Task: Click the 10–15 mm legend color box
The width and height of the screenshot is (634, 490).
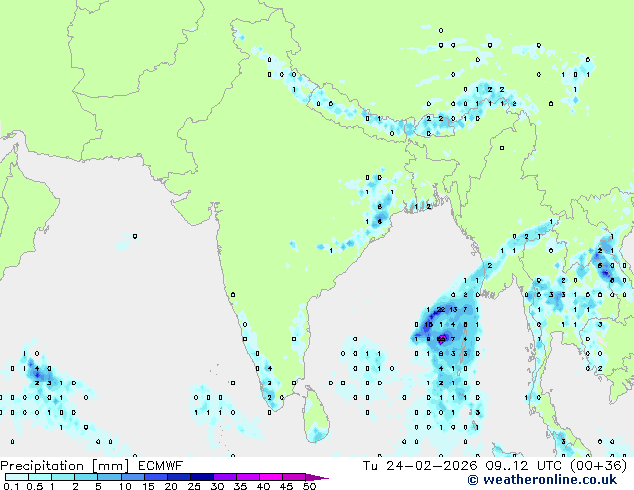Action: click(x=133, y=477)
